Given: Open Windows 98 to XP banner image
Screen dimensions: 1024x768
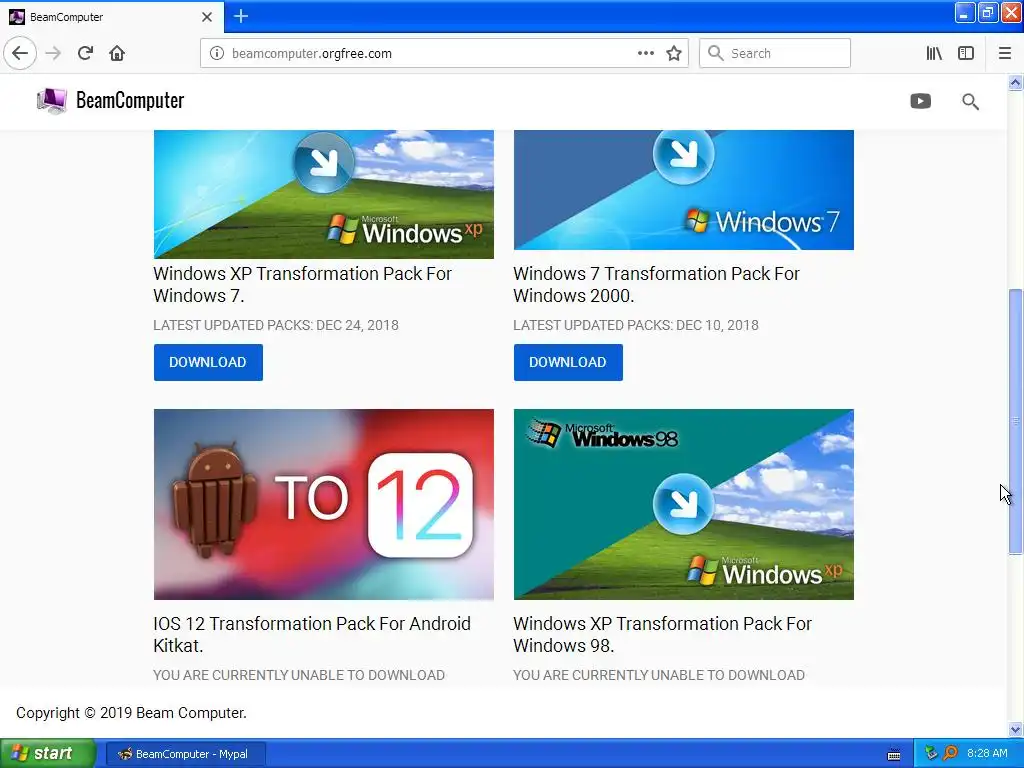Looking at the screenshot, I should click(683, 504).
